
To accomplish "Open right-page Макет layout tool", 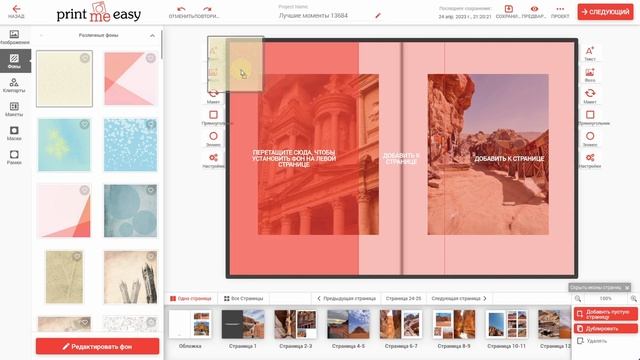I will point(590,96).
